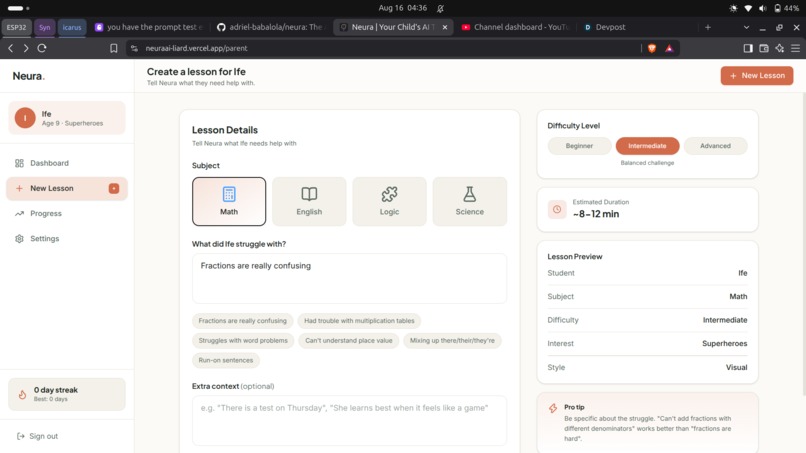Screen dimensions: 806x453
Task: Open the ESP32 tab group
Action: pos(16,27)
